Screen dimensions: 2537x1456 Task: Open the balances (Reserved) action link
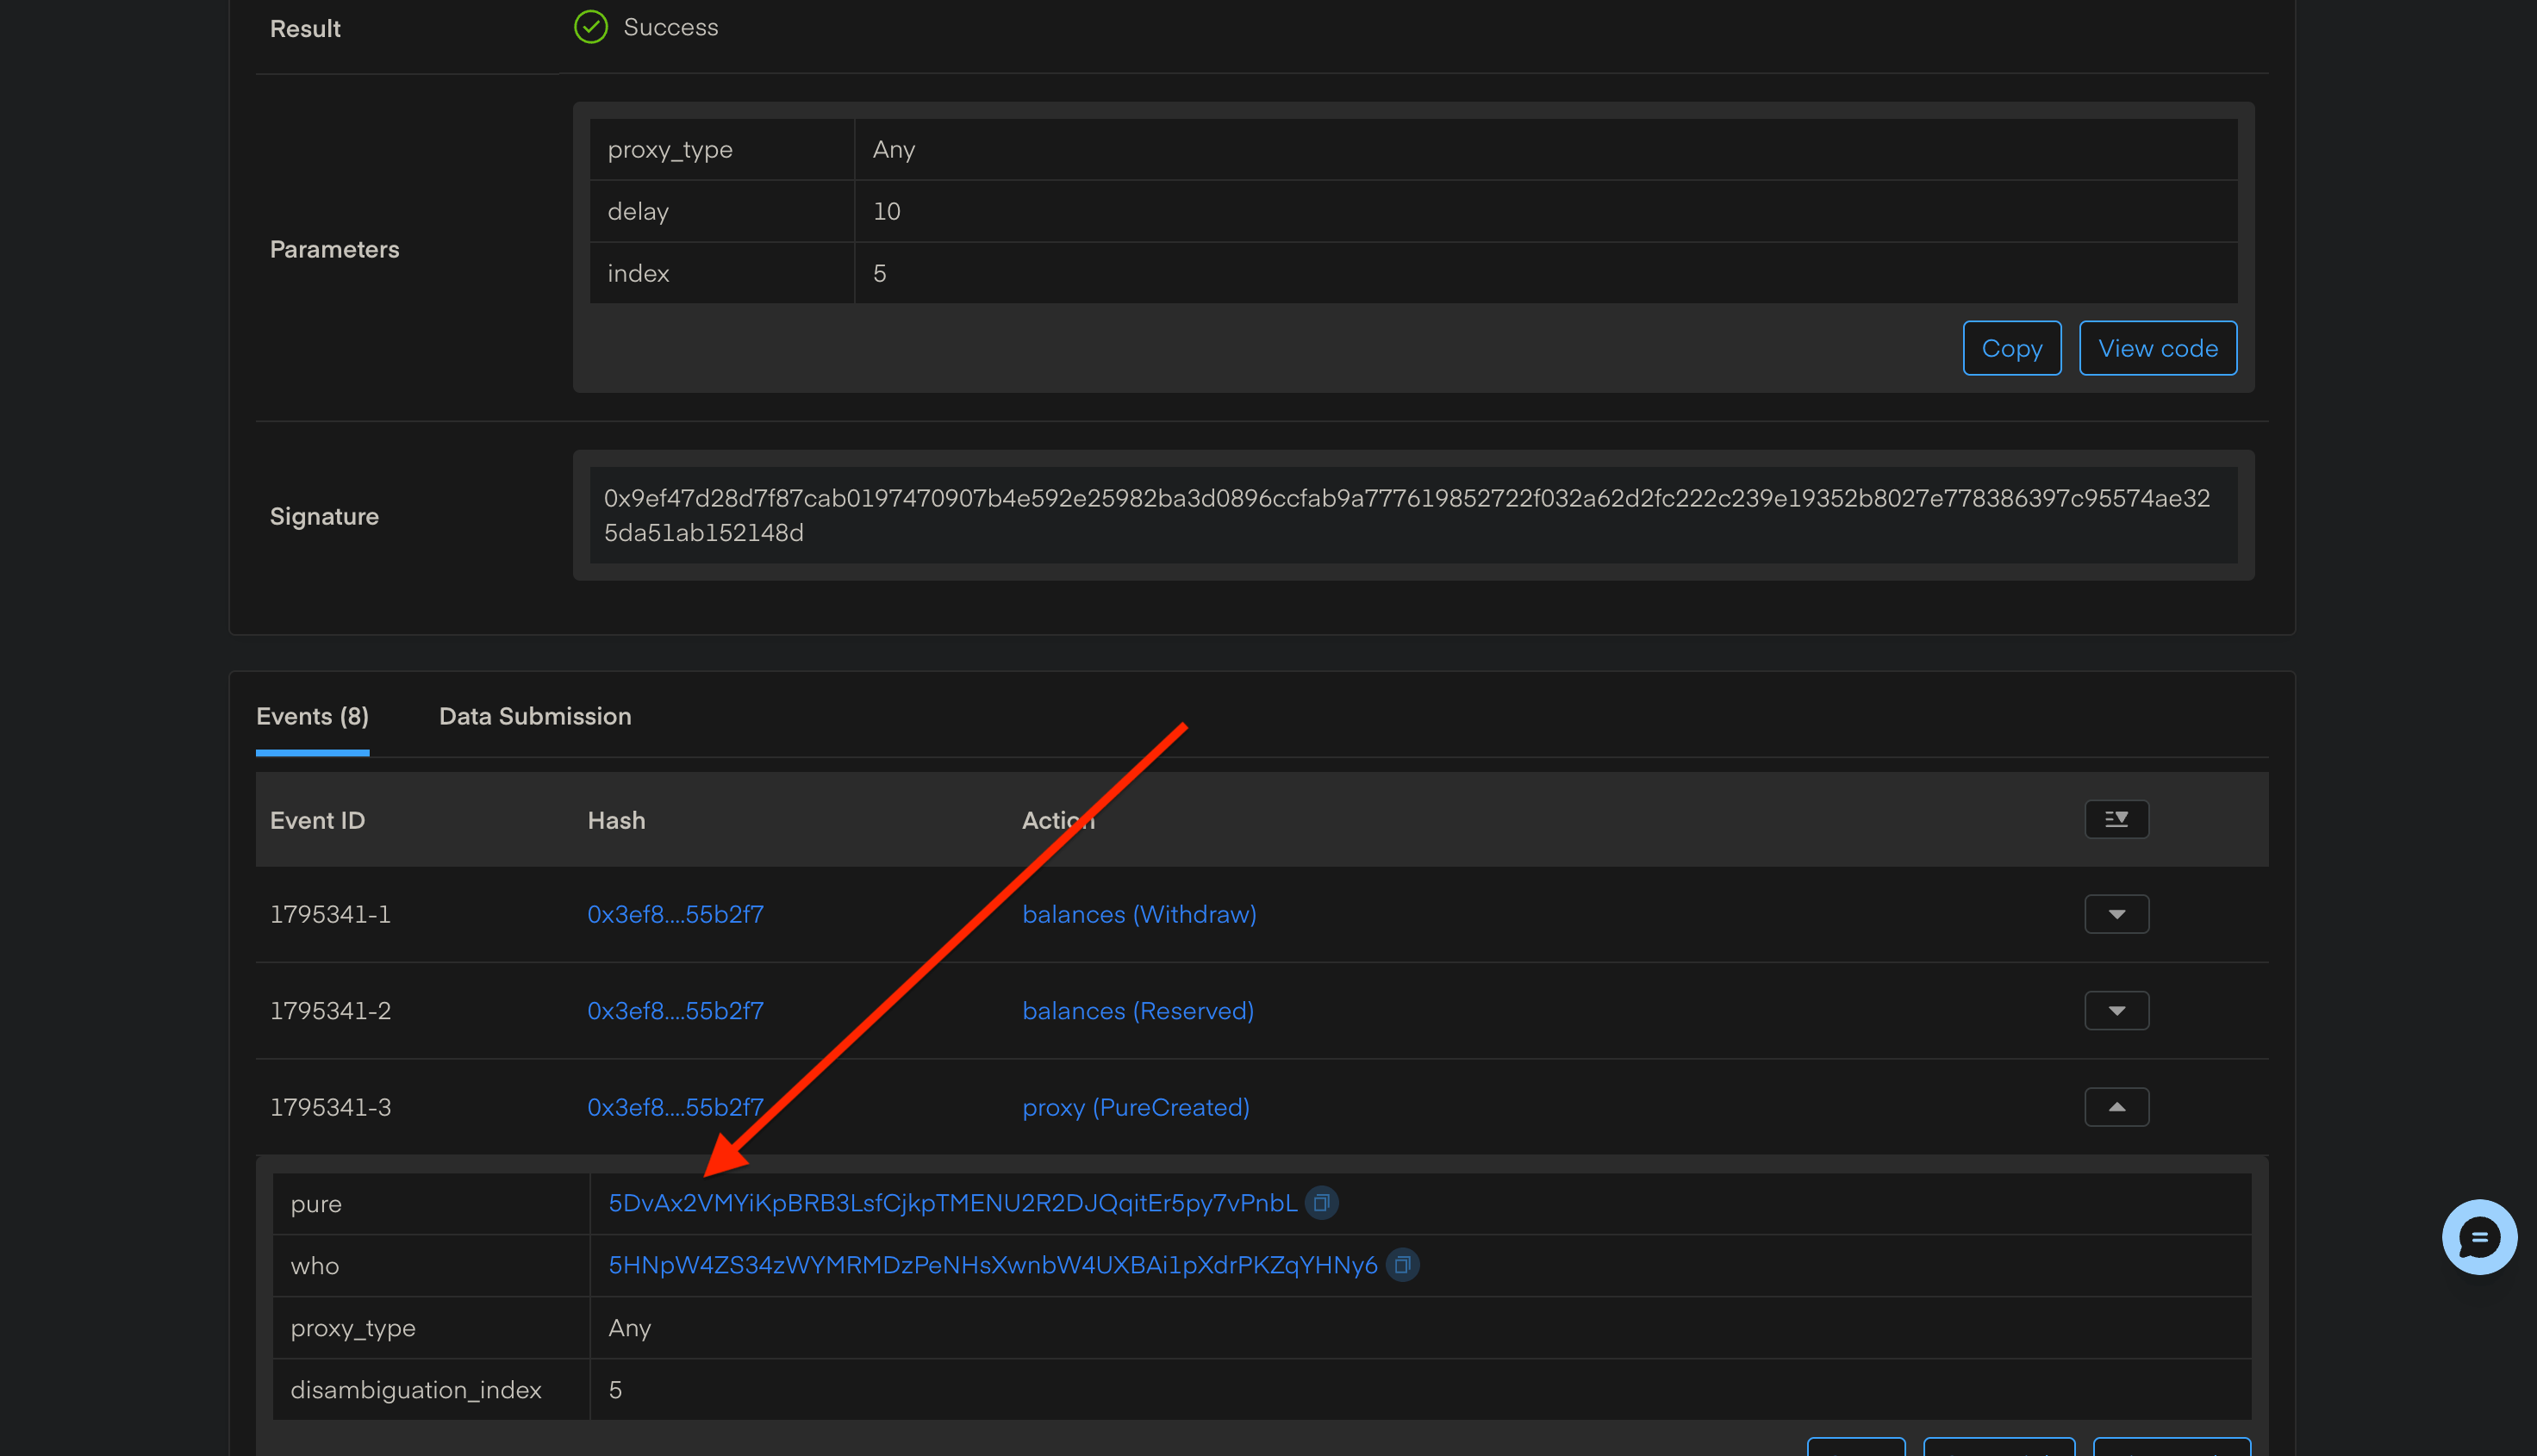tap(1138, 1010)
